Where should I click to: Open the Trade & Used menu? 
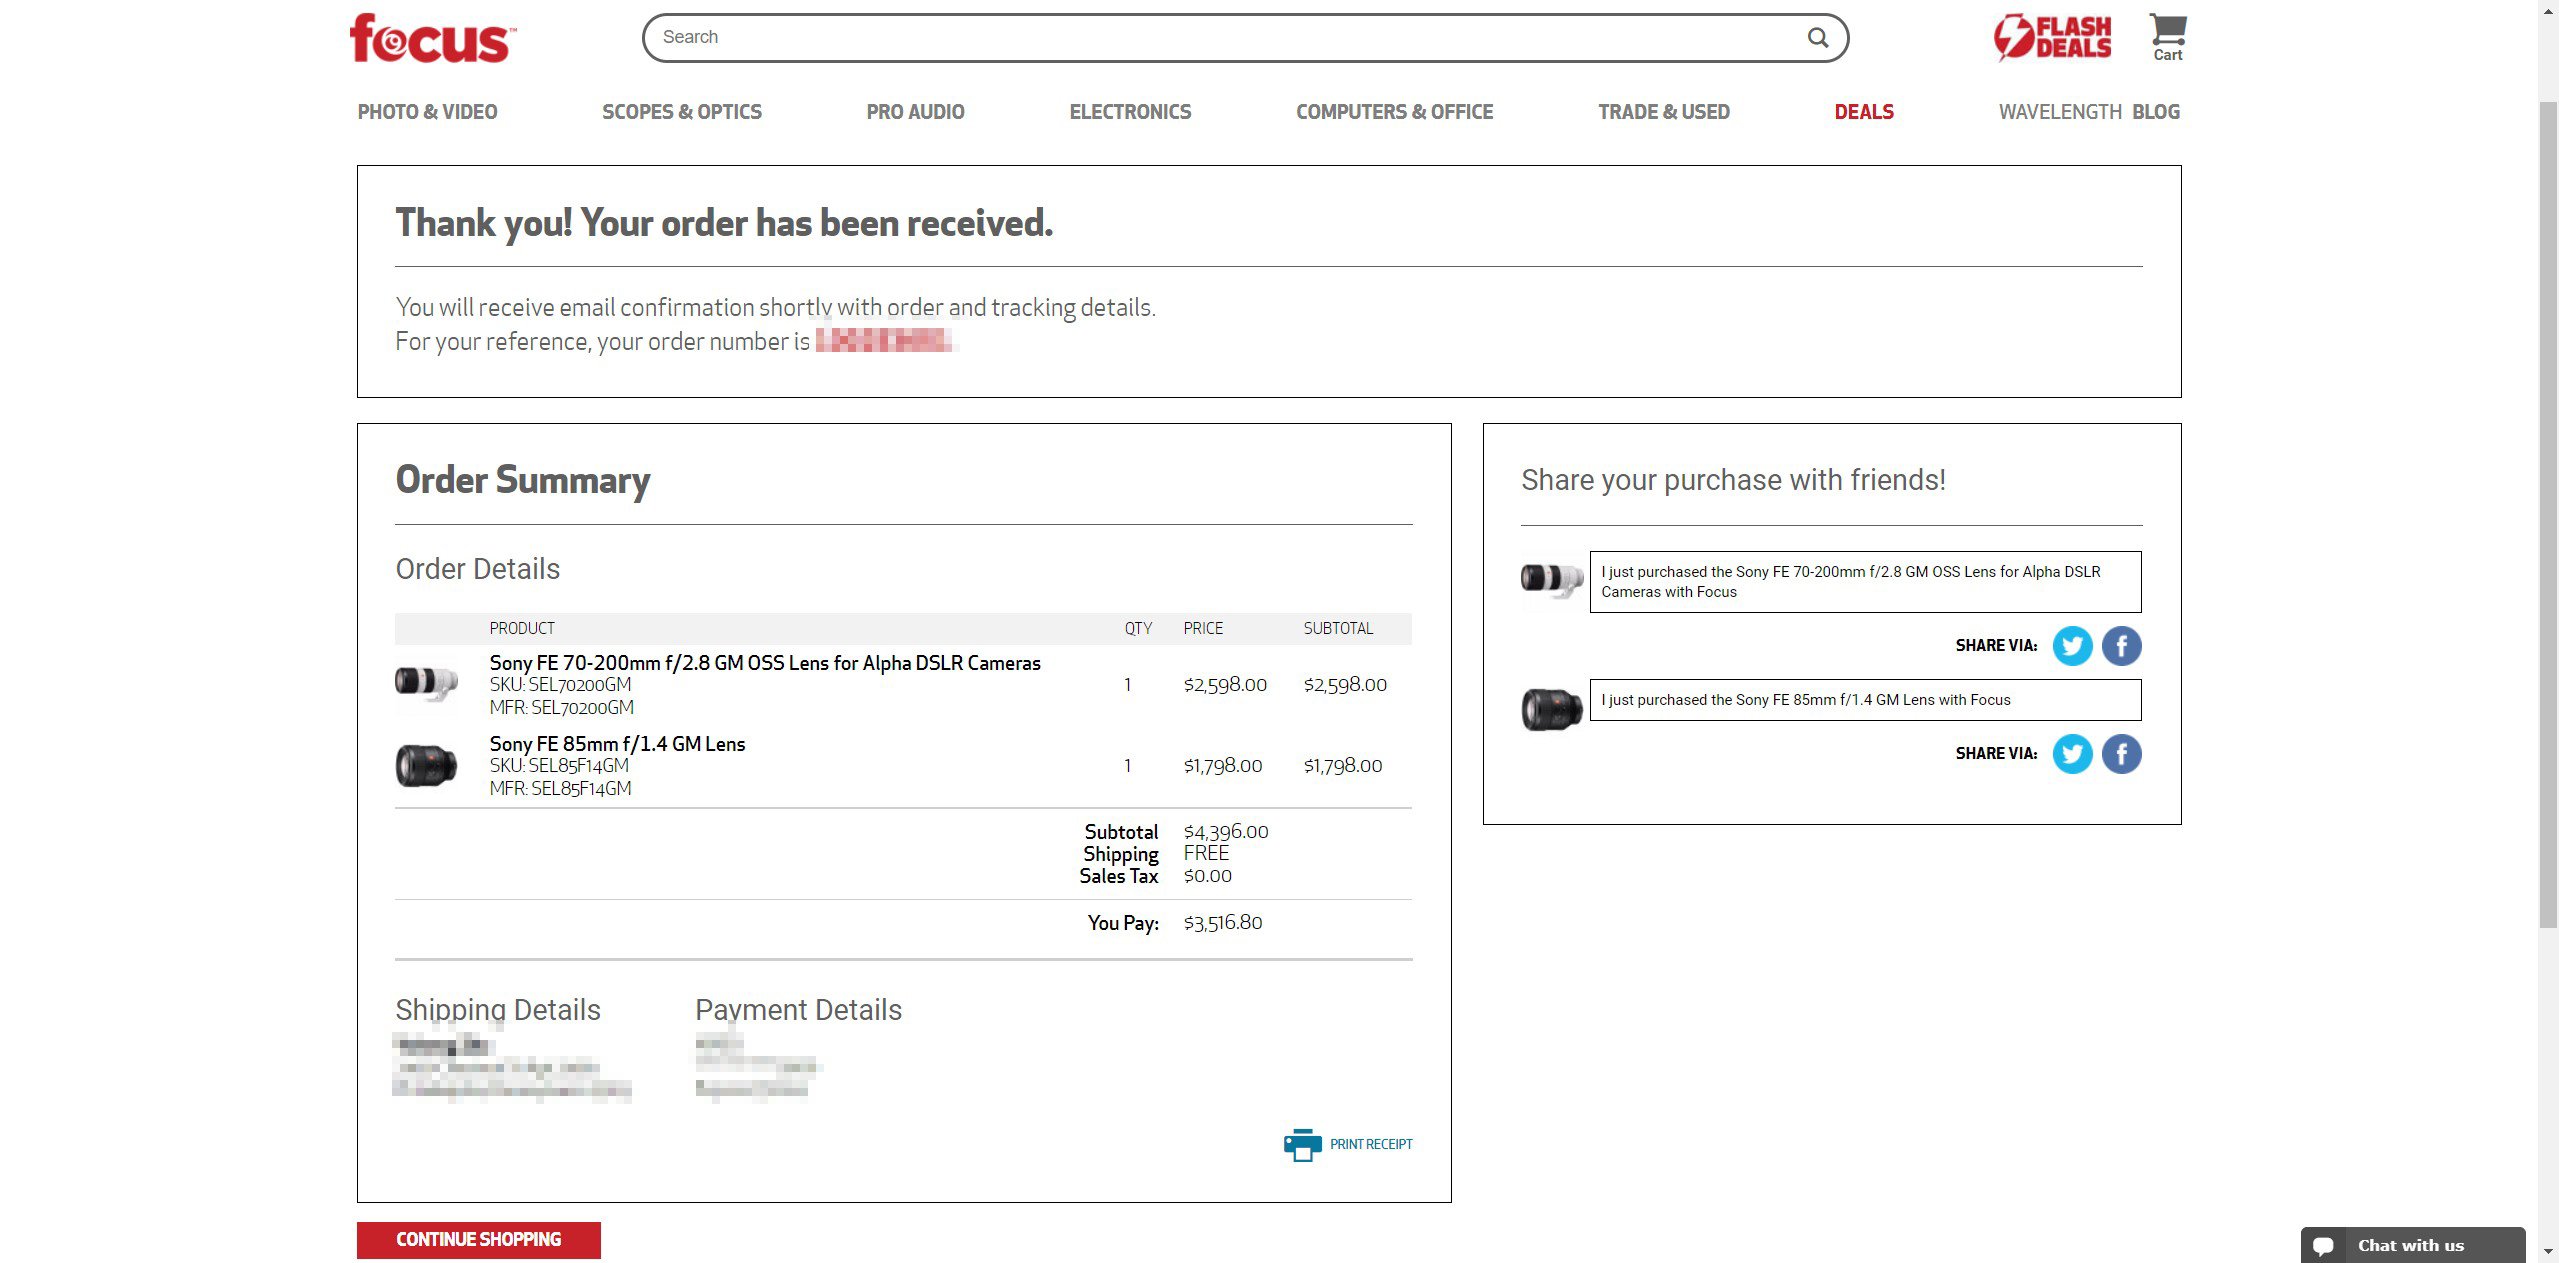tap(1663, 112)
